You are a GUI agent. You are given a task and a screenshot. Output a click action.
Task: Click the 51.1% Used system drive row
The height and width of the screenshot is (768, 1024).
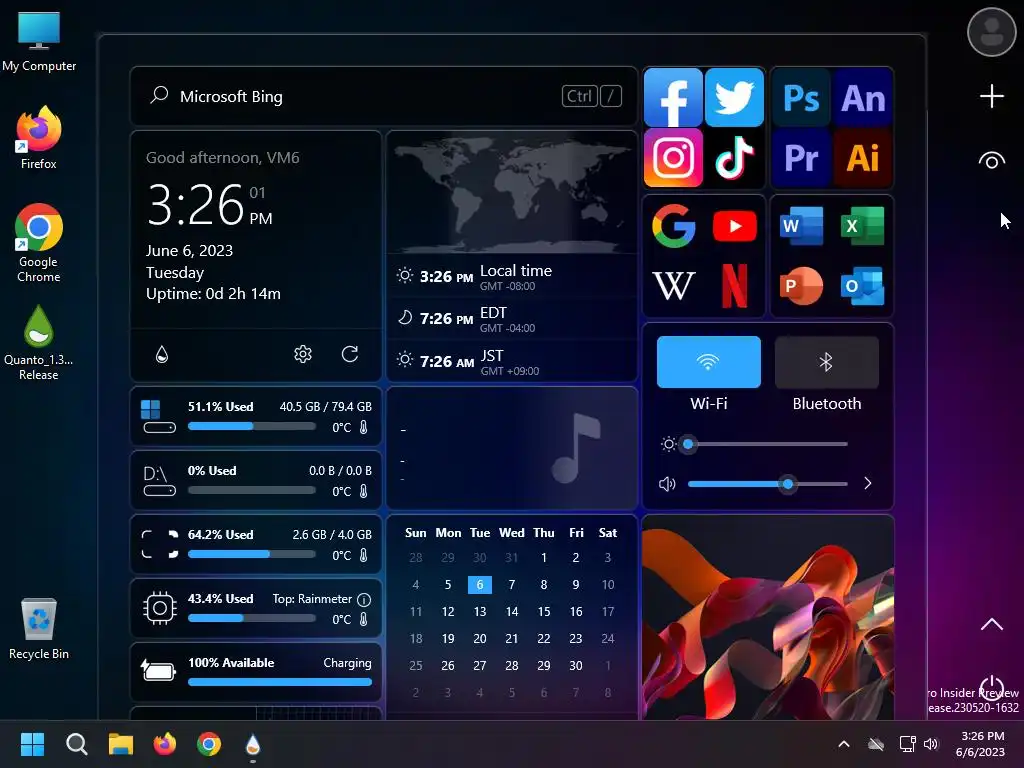coord(256,416)
